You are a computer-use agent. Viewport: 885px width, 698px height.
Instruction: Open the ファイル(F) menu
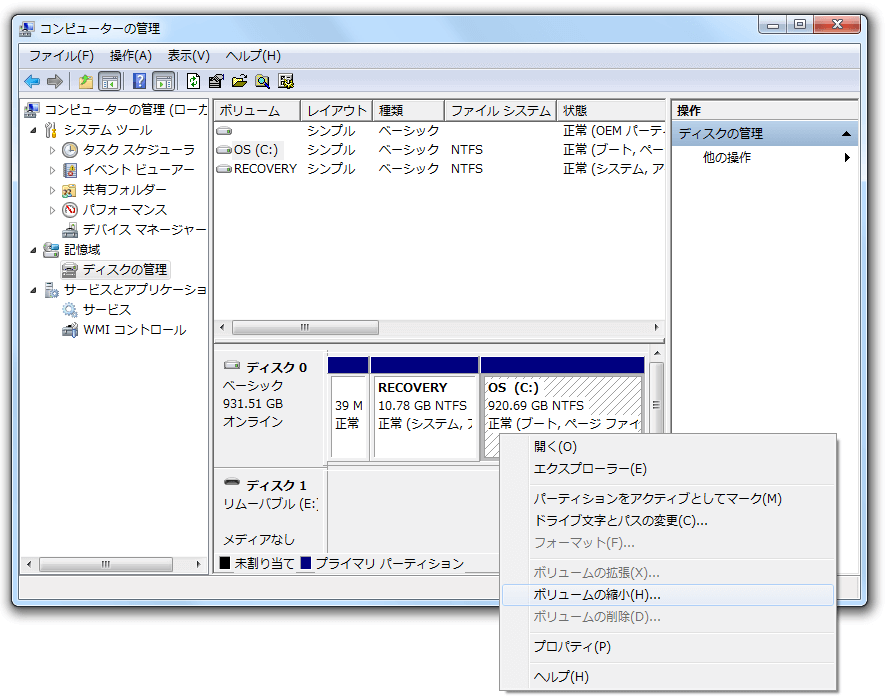click(62, 56)
